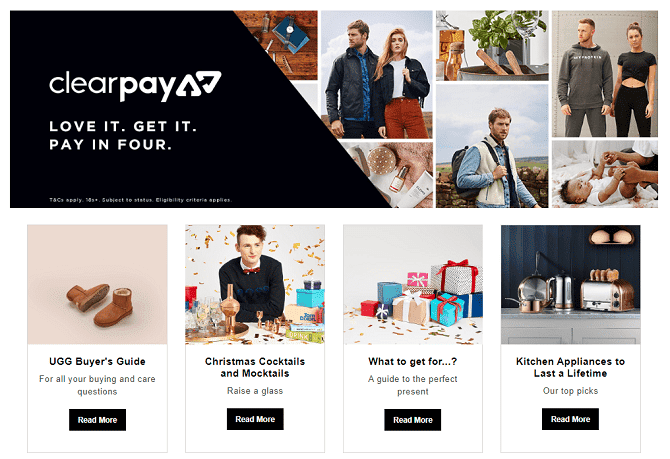Open the Christmas cocktails party photo
This screenshot has width=670, height=459.
[255, 285]
